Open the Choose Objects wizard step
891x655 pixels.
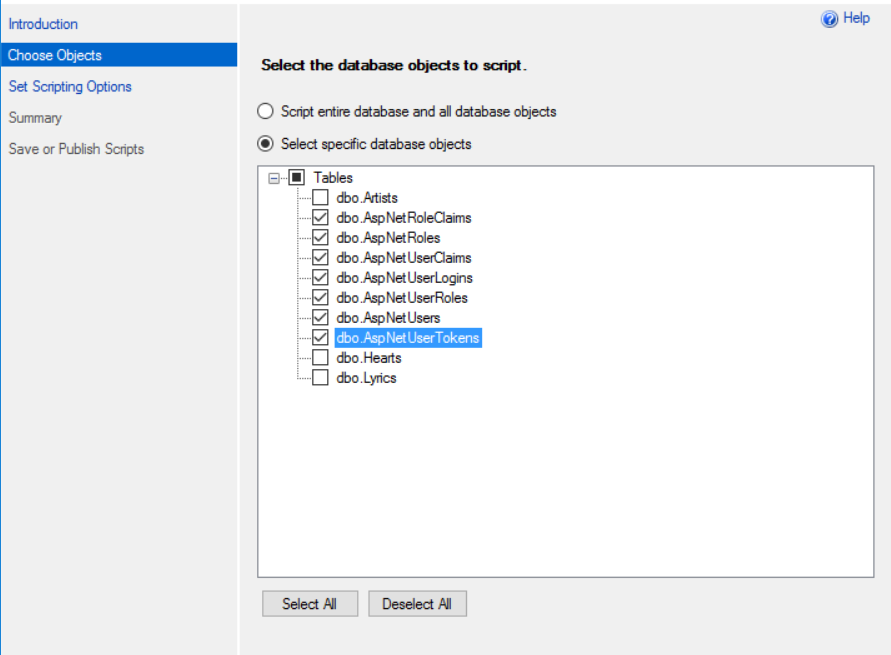point(55,55)
